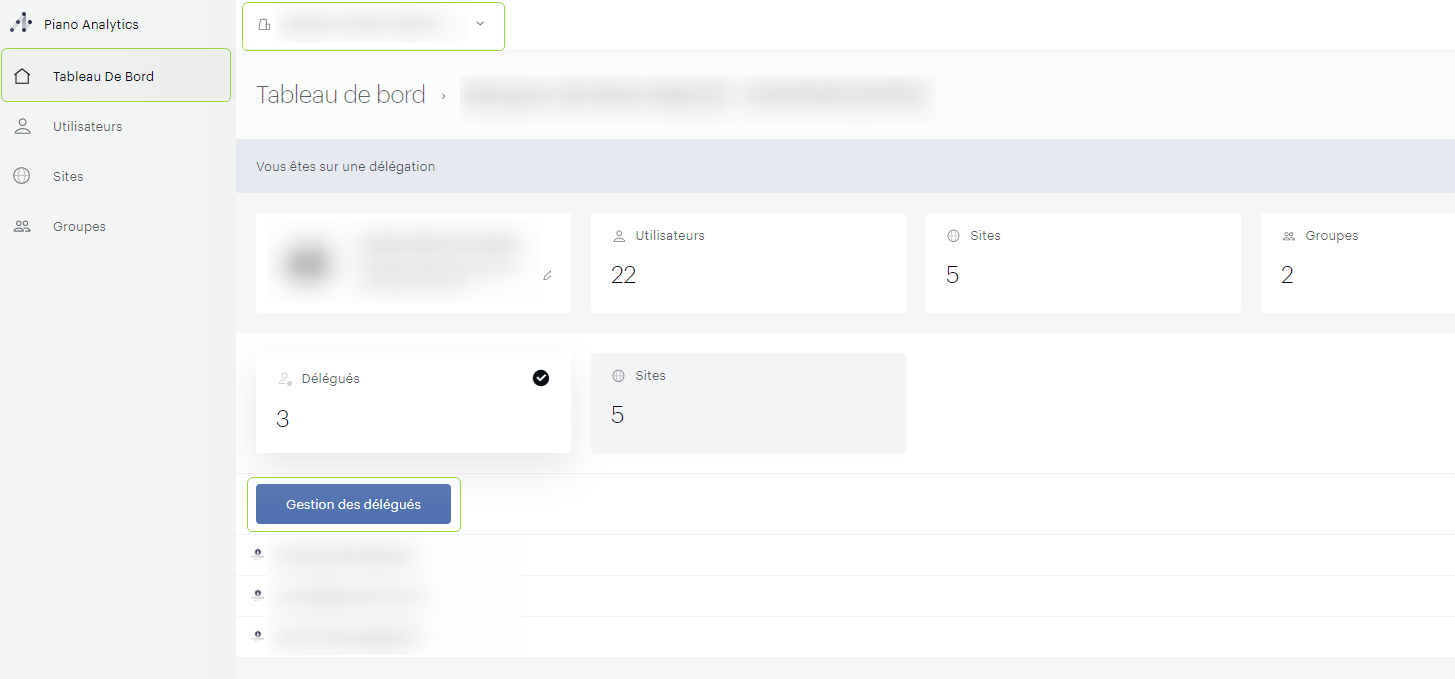Screen dimensions: 1455x679
Task: Select the Délégués card showing 3
Action: (x=412, y=402)
